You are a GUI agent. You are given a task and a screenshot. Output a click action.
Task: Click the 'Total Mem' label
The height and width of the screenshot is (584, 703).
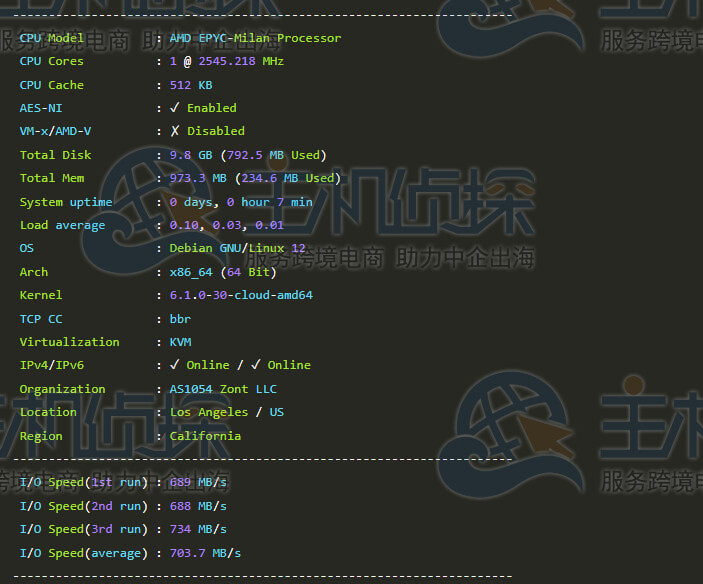coord(52,178)
